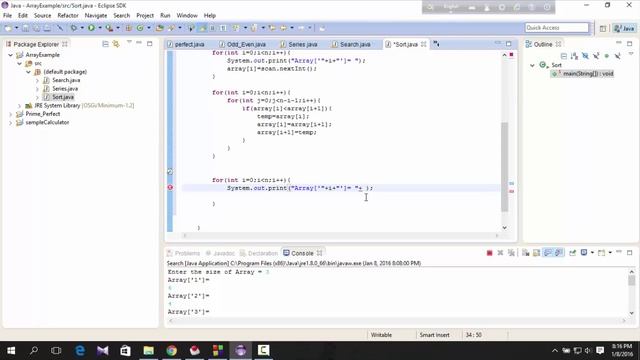
Task: Collapse the Sort class in Outline
Action: (x=532, y=65)
